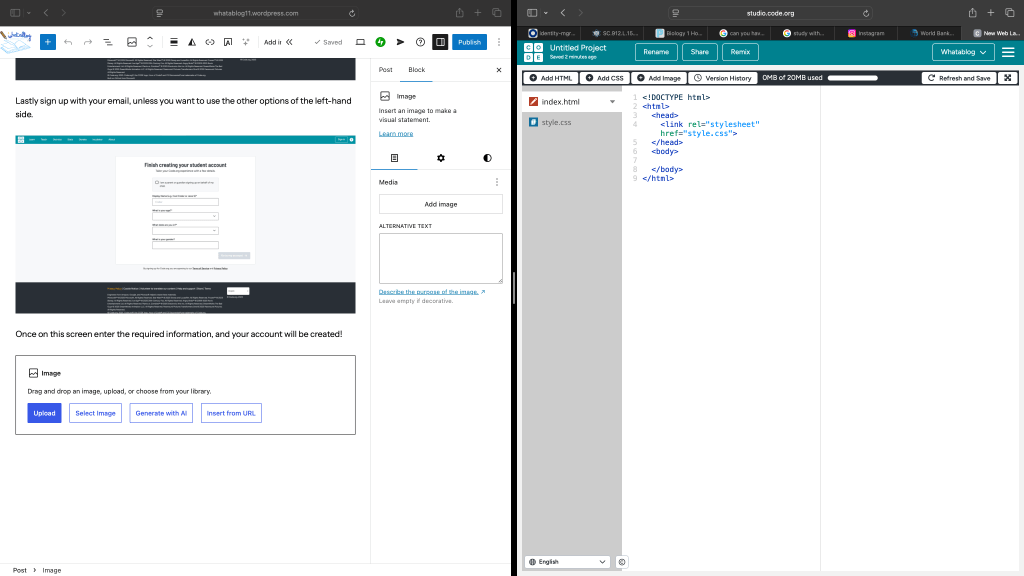The image size is (1024, 576).
Task: Switch to the Post tab
Action: 385,70
